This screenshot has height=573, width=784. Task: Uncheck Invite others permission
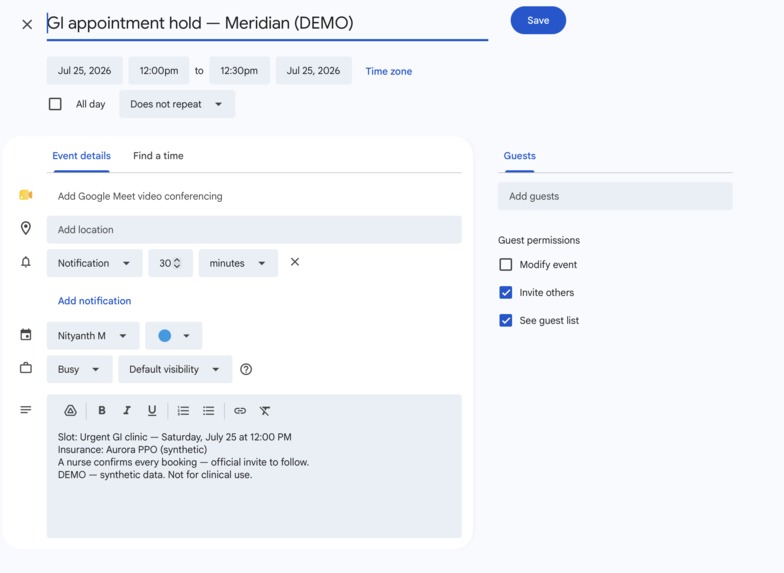click(506, 292)
